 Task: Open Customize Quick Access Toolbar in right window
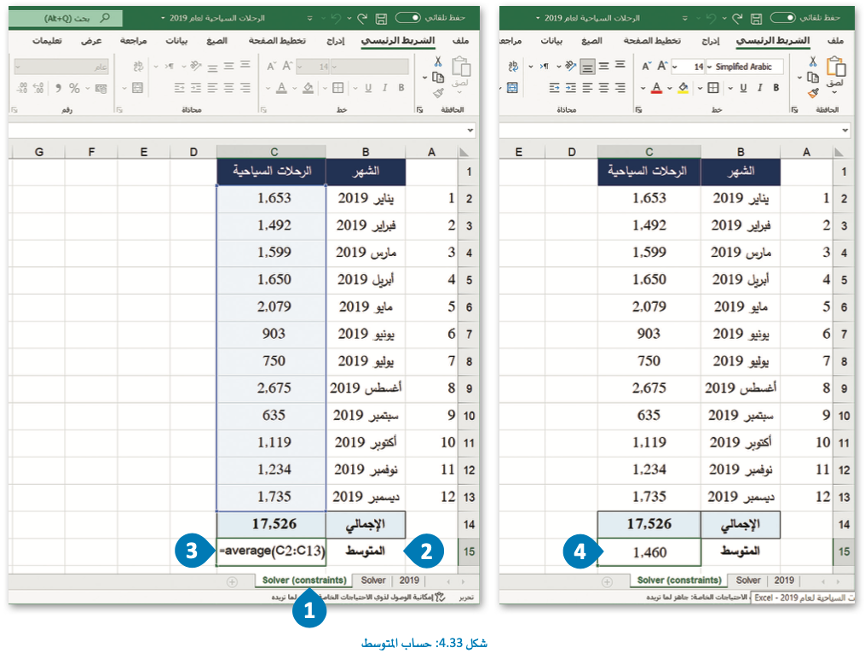pos(685,18)
